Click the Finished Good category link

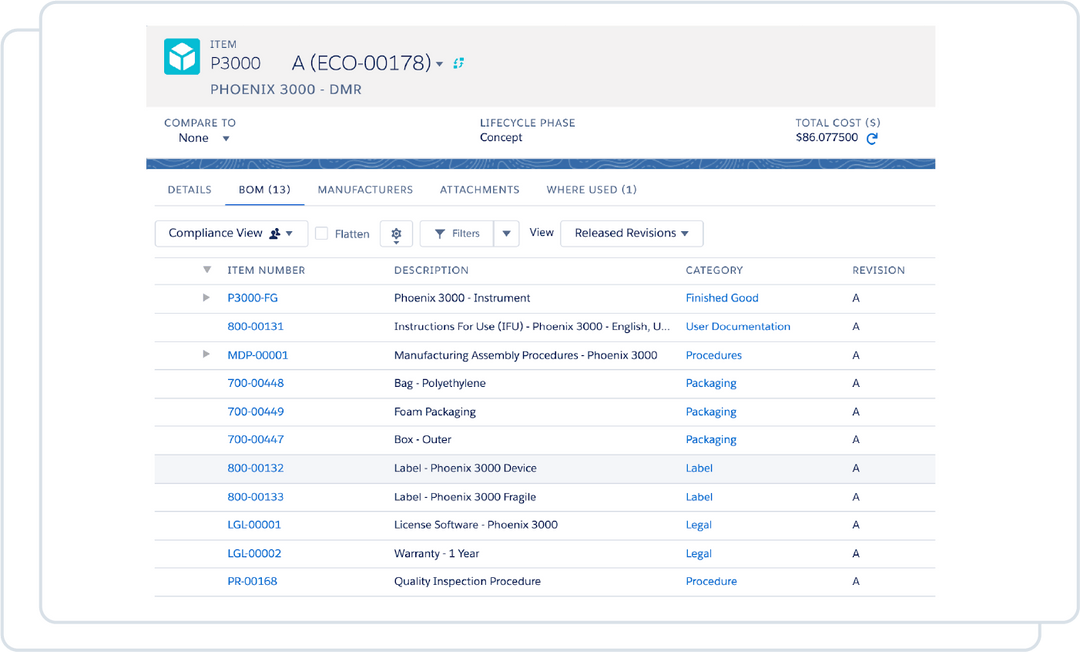(x=722, y=297)
